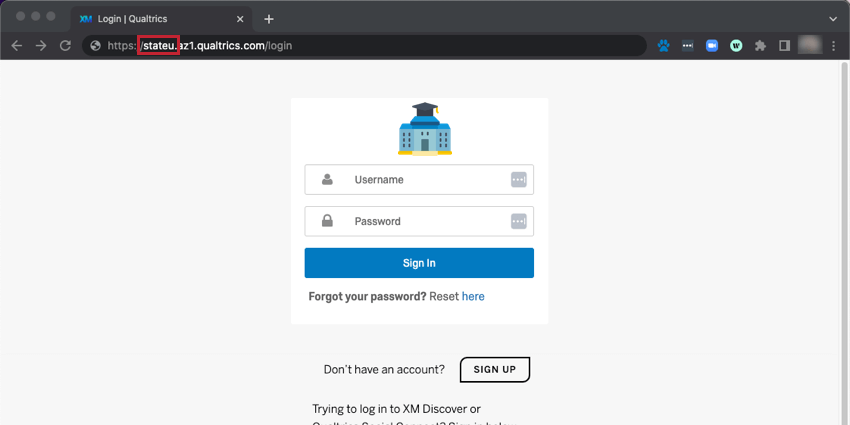Image resolution: width=850 pixels, height=425 pixels.
Task: Toggle the browser side panel
Action: (784, 46)
